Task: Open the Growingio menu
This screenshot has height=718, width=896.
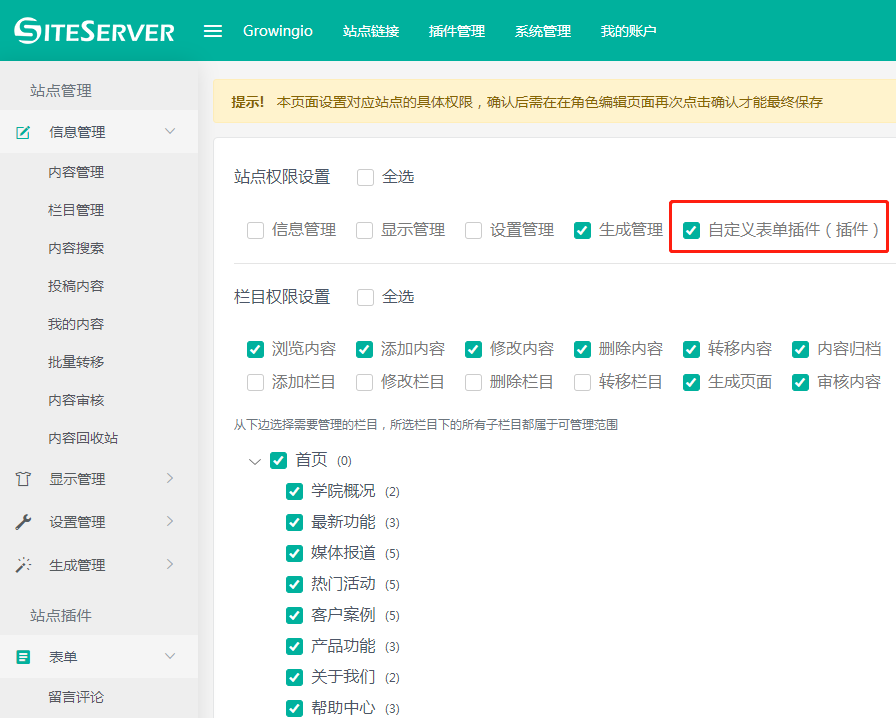Action: (278, 31)
